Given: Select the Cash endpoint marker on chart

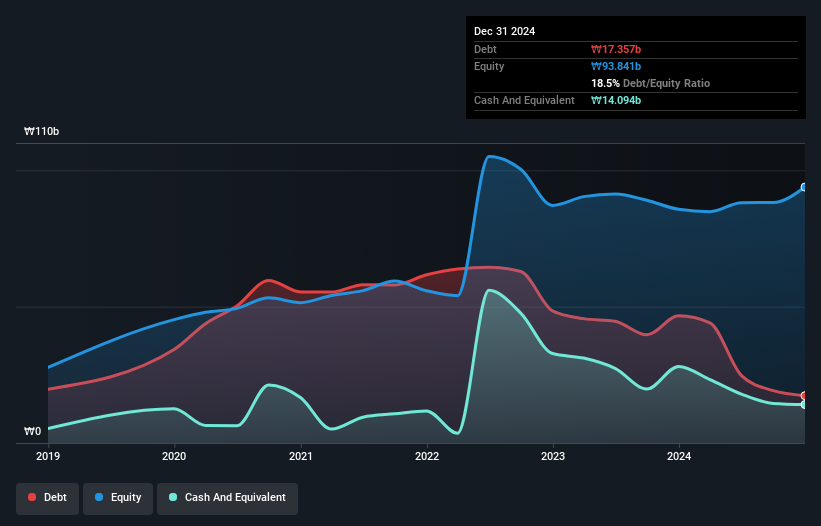Looking at the screenshot, I should point(804,405).
